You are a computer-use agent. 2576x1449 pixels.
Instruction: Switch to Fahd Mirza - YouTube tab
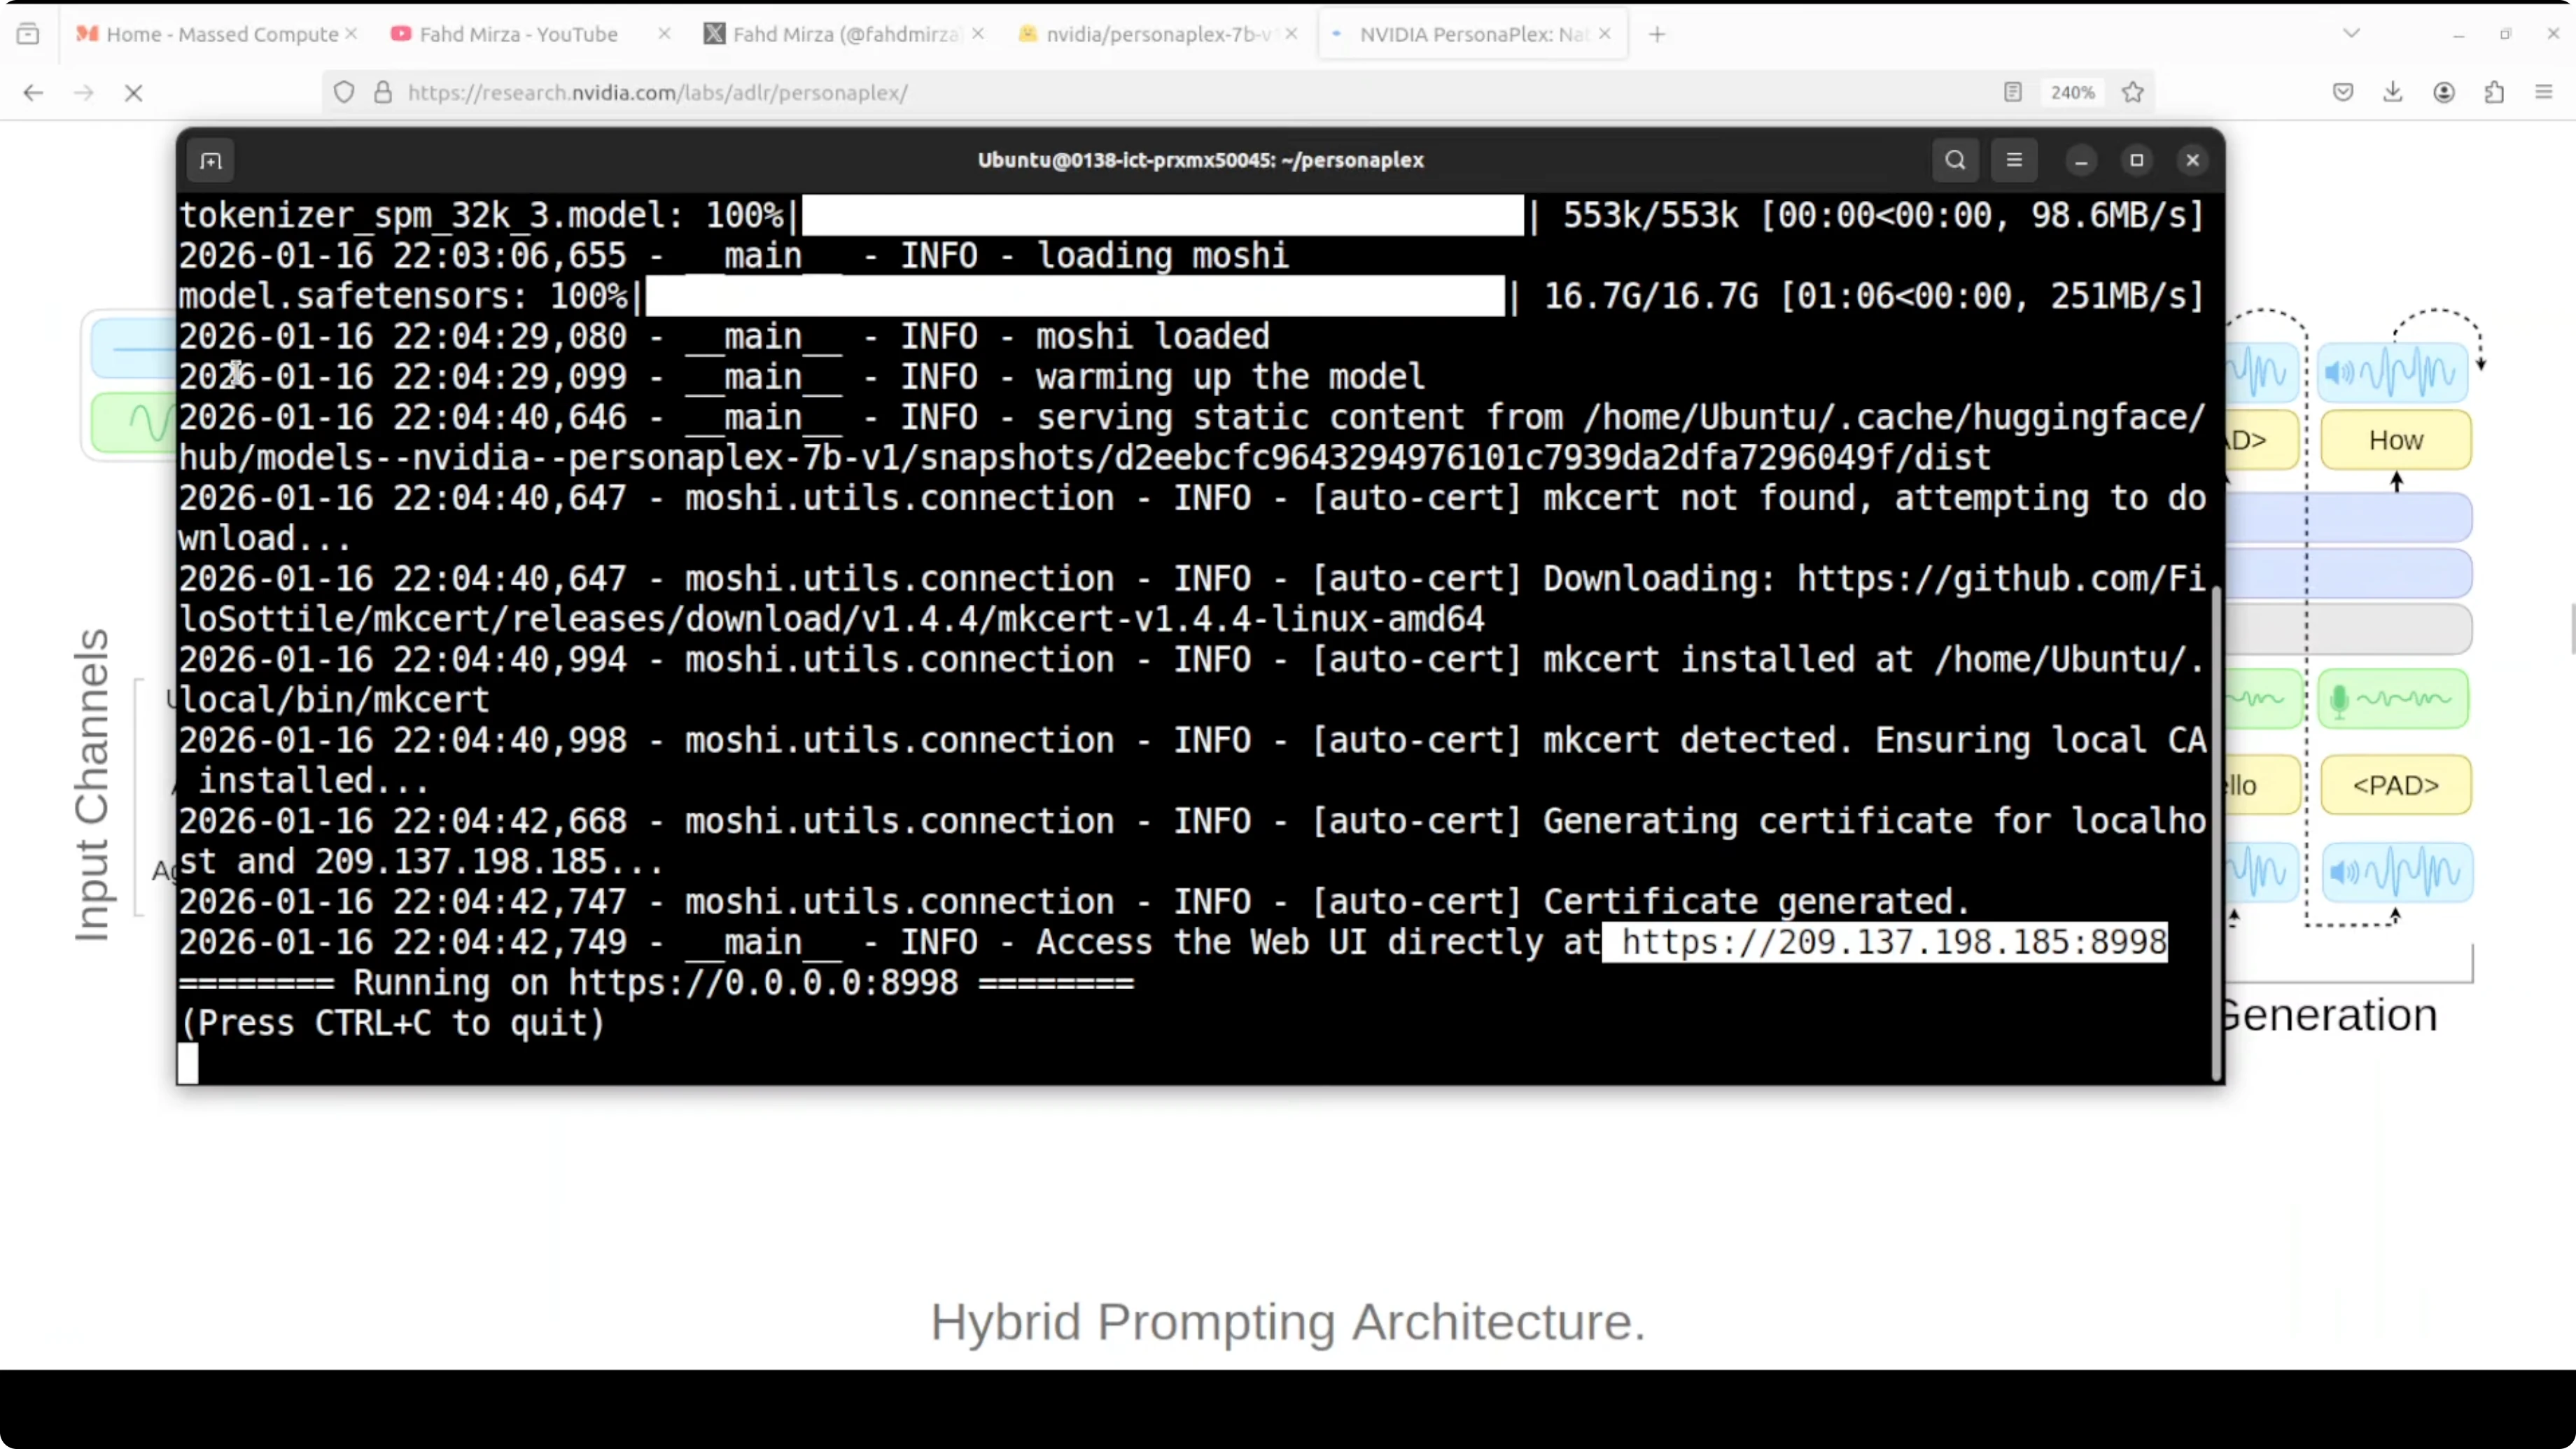[518, 34]
